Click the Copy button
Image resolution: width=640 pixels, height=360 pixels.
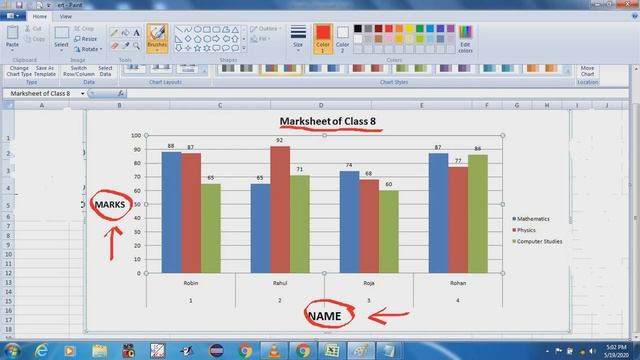[x=34, y=39]
